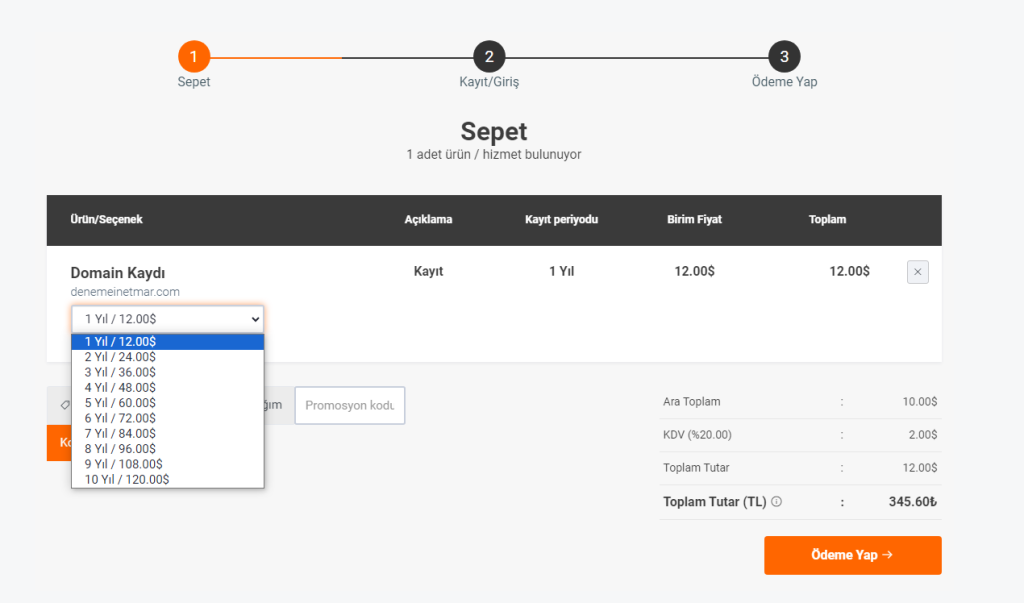Viewport: 1024px width, 603px height.
Task: Select the 4 Yıl / 48.00$ option
Action: [168, 387]
